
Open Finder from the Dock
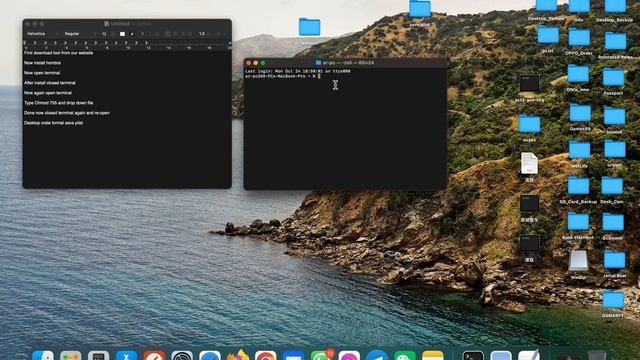coord(43,355)
